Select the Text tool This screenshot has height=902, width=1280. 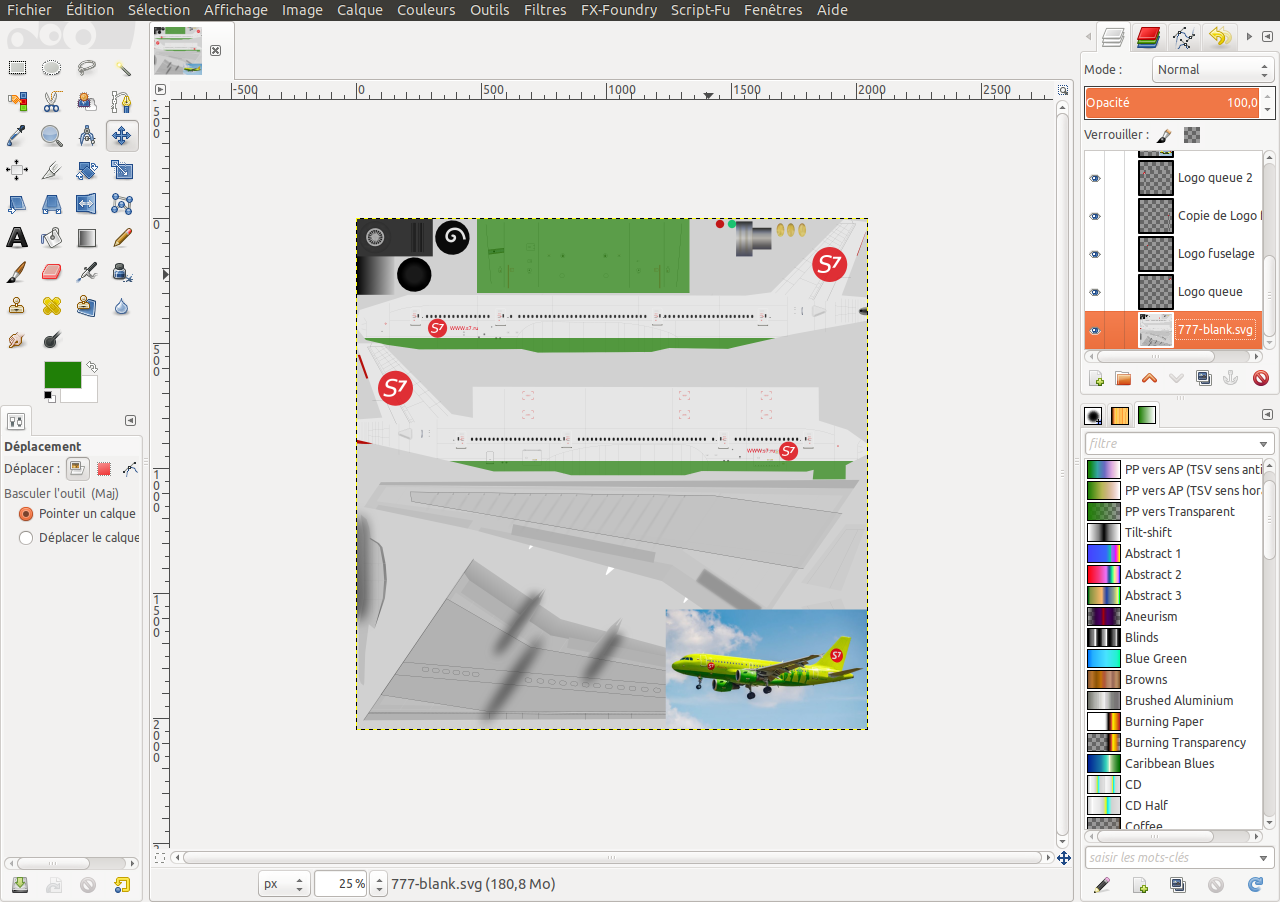(x=17, y=238)
